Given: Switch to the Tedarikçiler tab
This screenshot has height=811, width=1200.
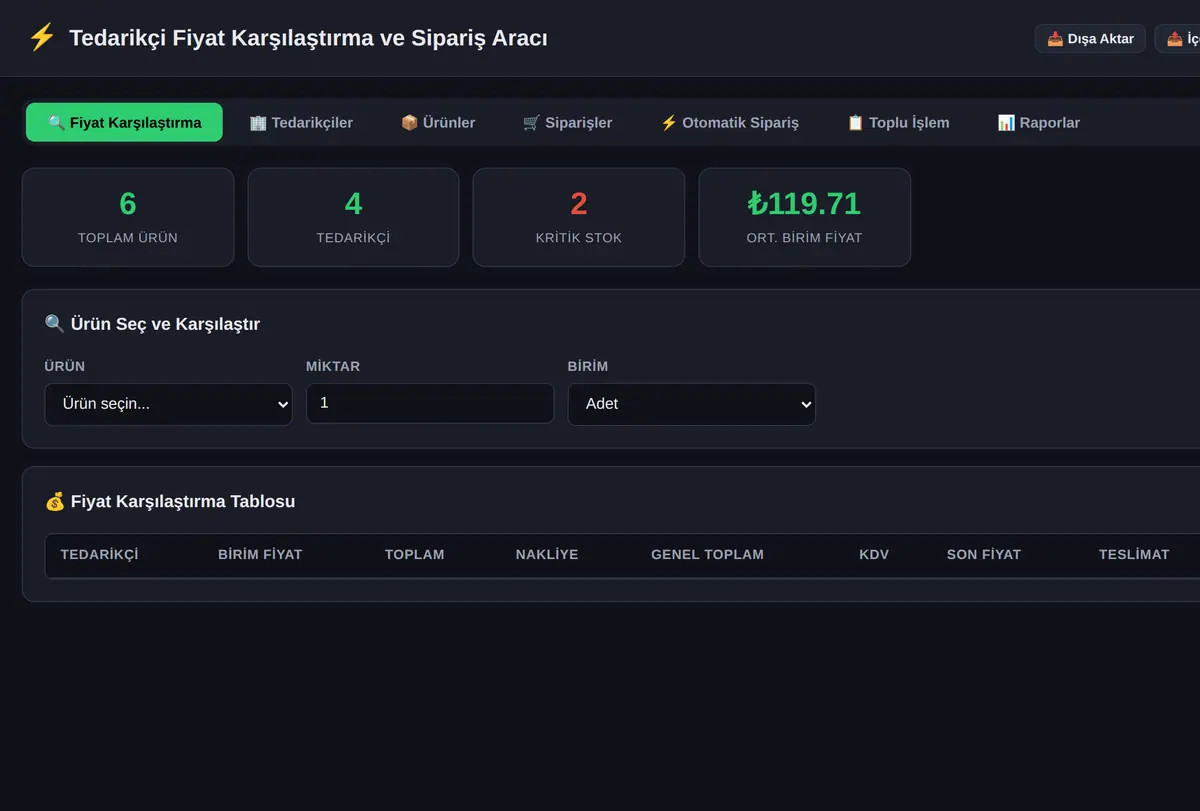Looking at the screenshot, I should point(301,122).
